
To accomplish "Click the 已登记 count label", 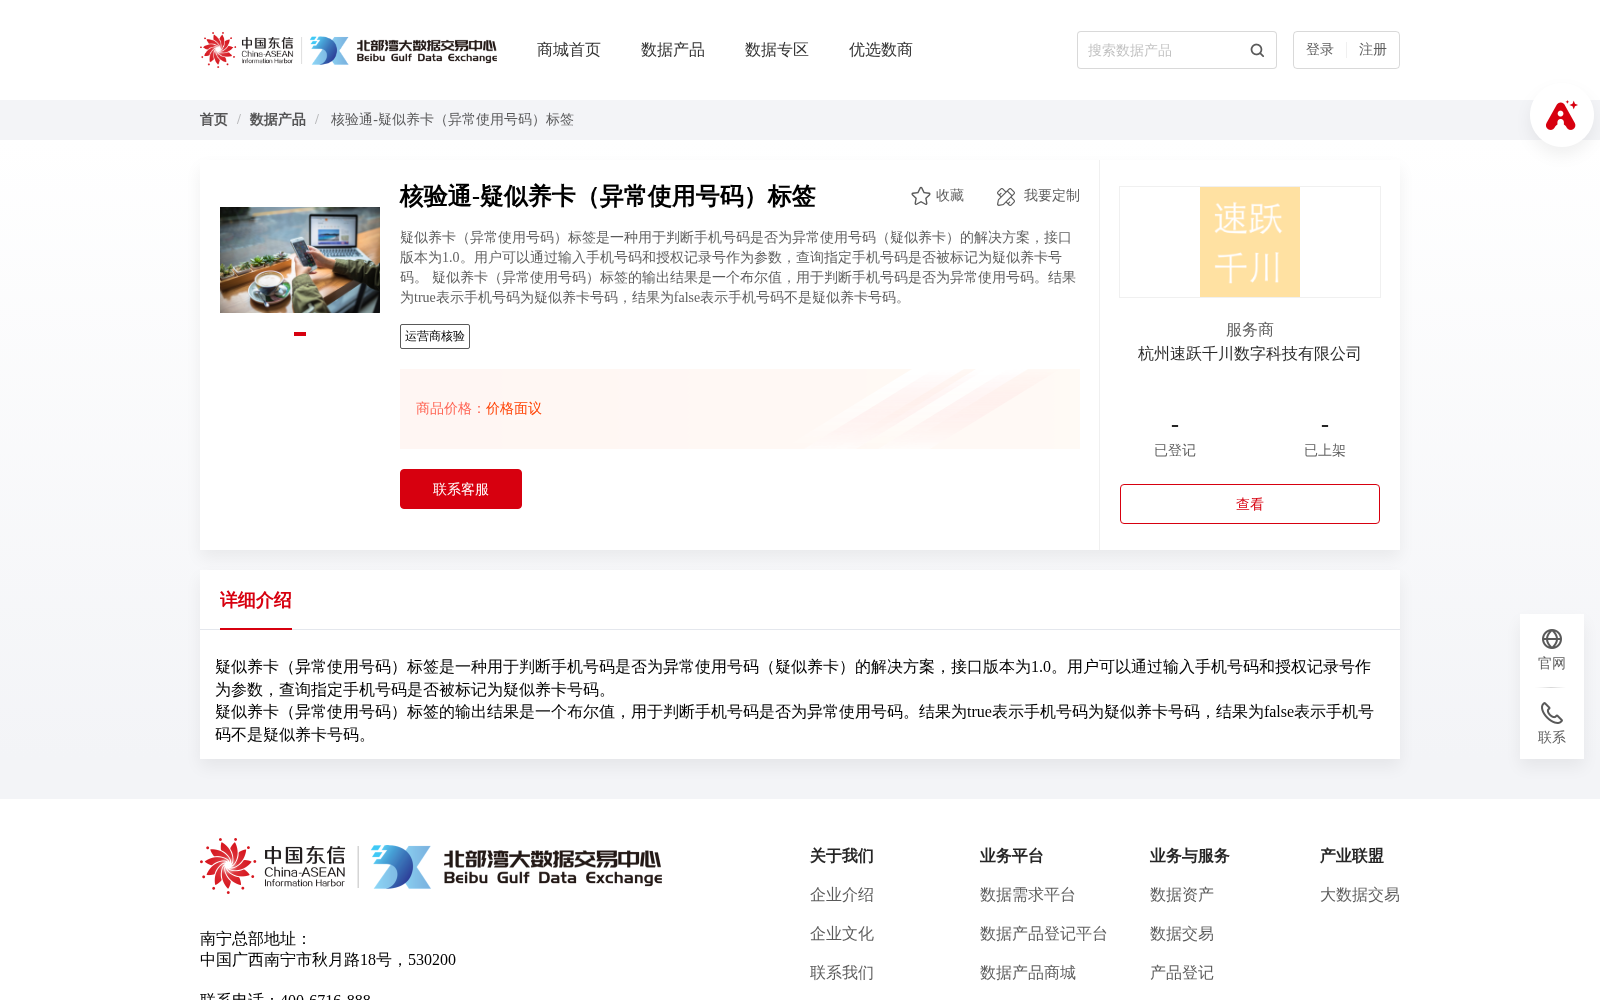I will coord(1175,451).
